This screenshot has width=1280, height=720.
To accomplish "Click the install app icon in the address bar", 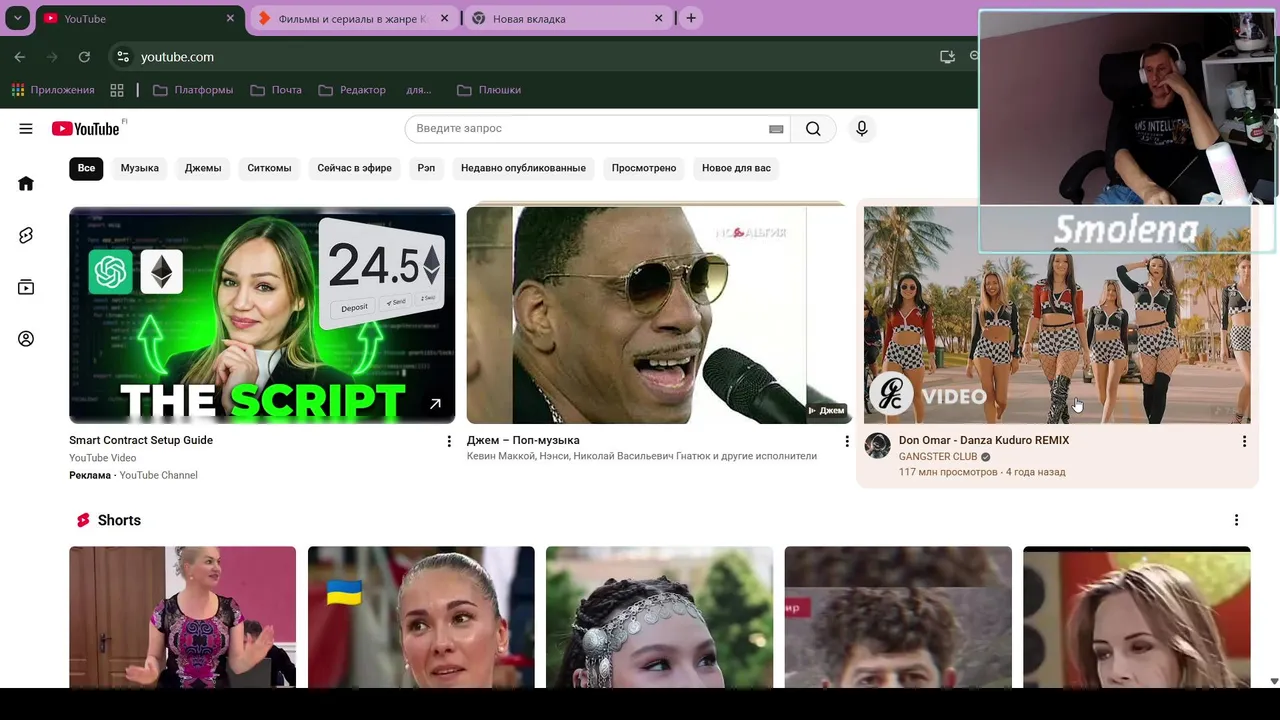I will [947, 57].
